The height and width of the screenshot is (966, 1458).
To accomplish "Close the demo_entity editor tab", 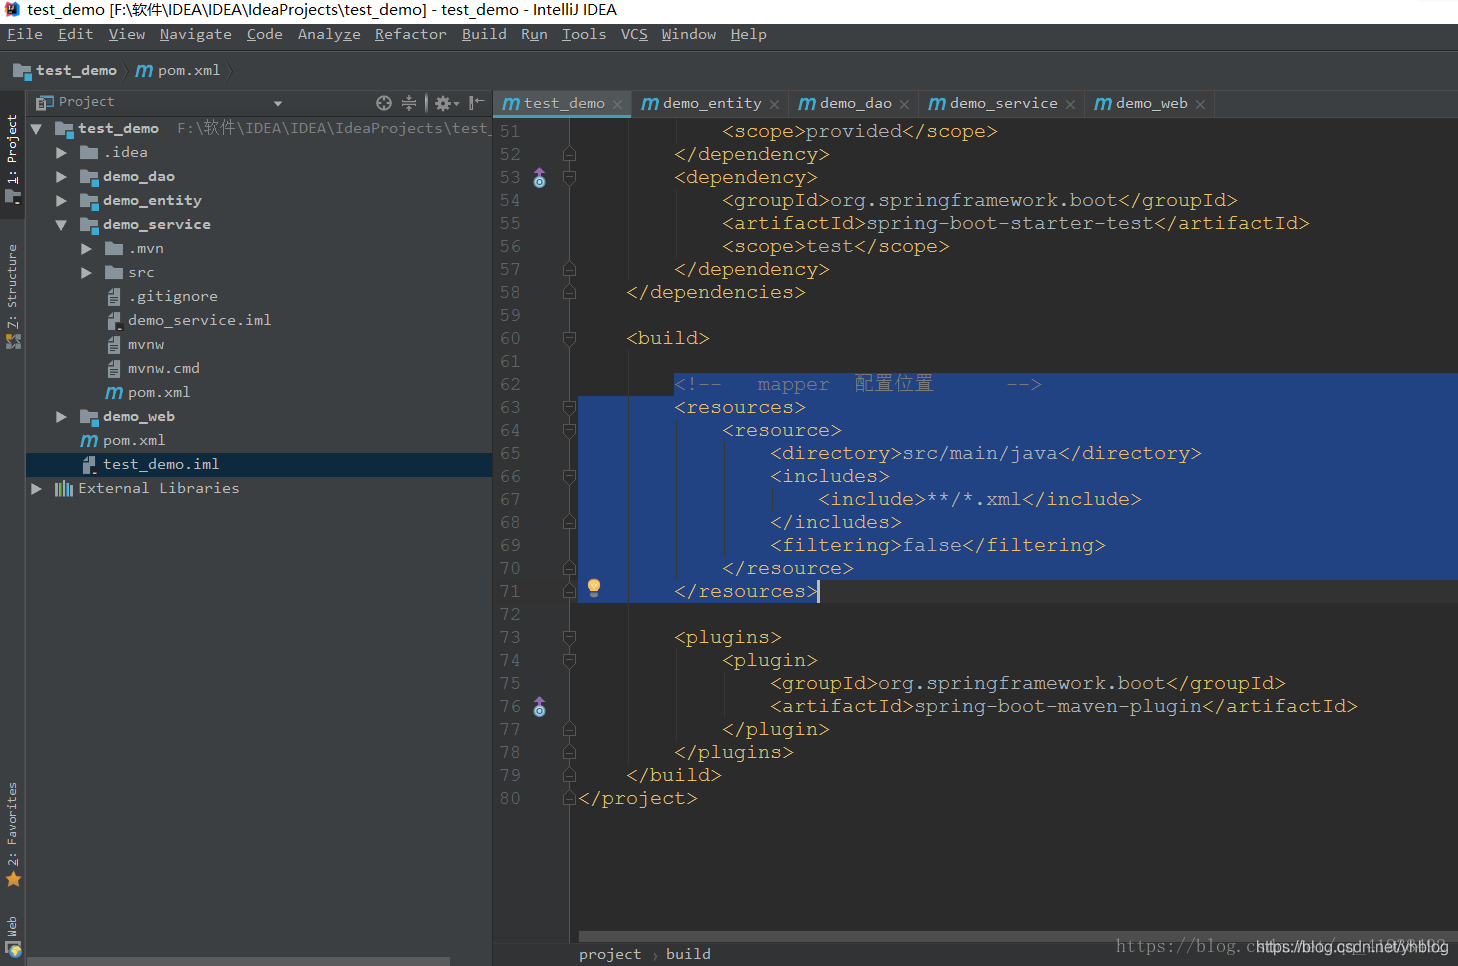I will pos(775,104).
